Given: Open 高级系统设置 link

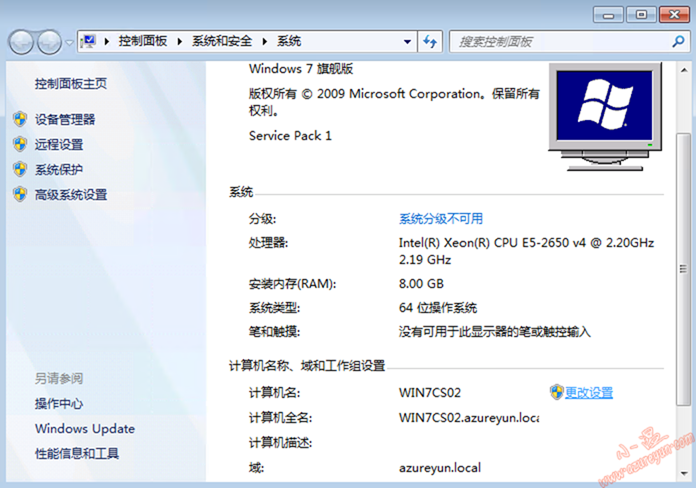Looking at the screenshot, I should (71, 194).
